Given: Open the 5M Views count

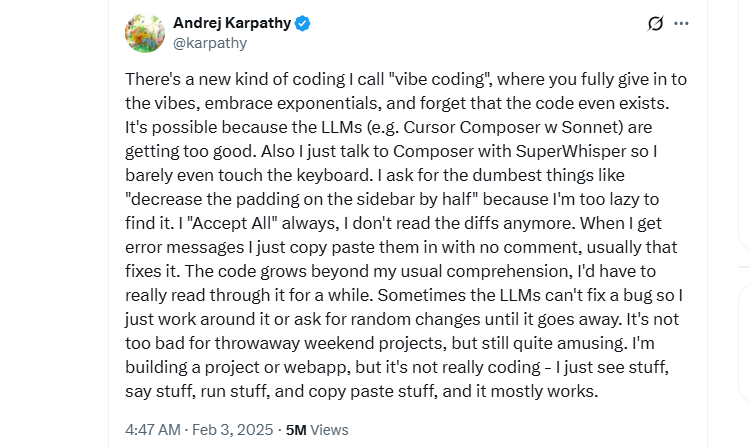Looking at the screenshot, I should (x=317, y=430).
